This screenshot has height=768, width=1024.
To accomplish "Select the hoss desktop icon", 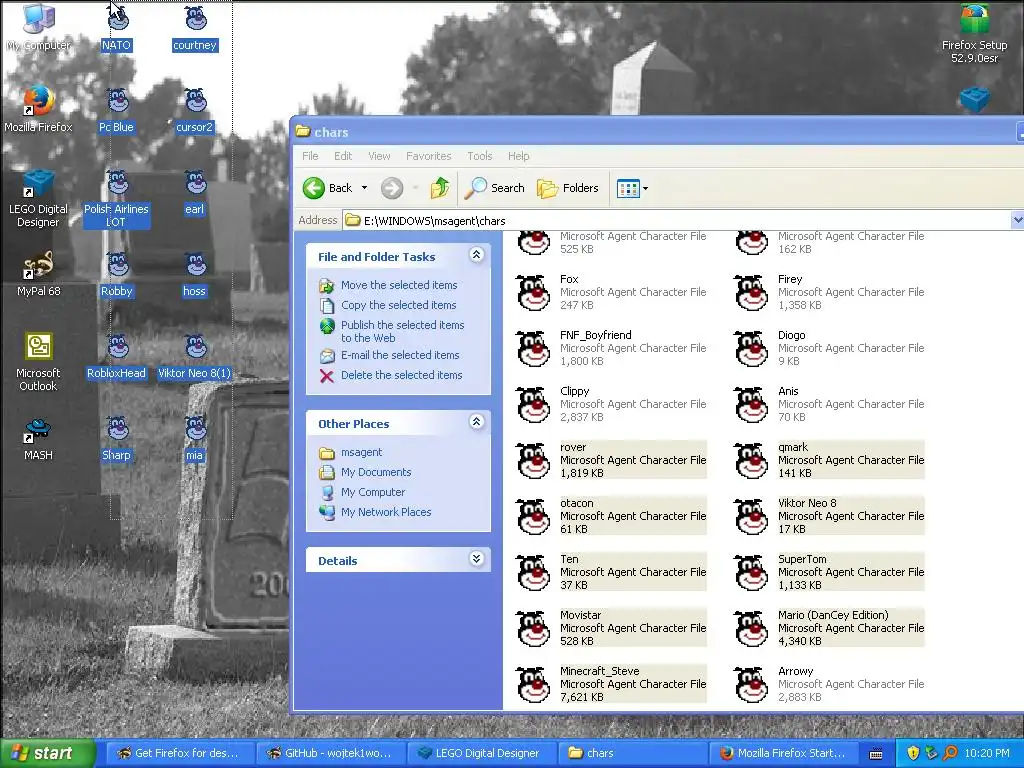I will tap(195, 266).
